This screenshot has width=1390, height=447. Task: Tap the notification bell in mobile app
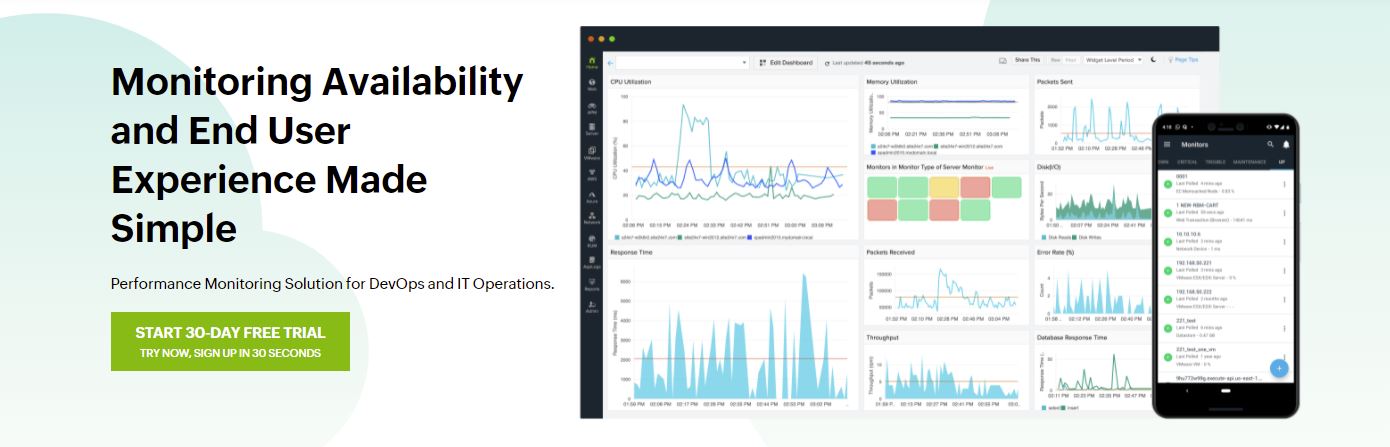pos(1286,145)
